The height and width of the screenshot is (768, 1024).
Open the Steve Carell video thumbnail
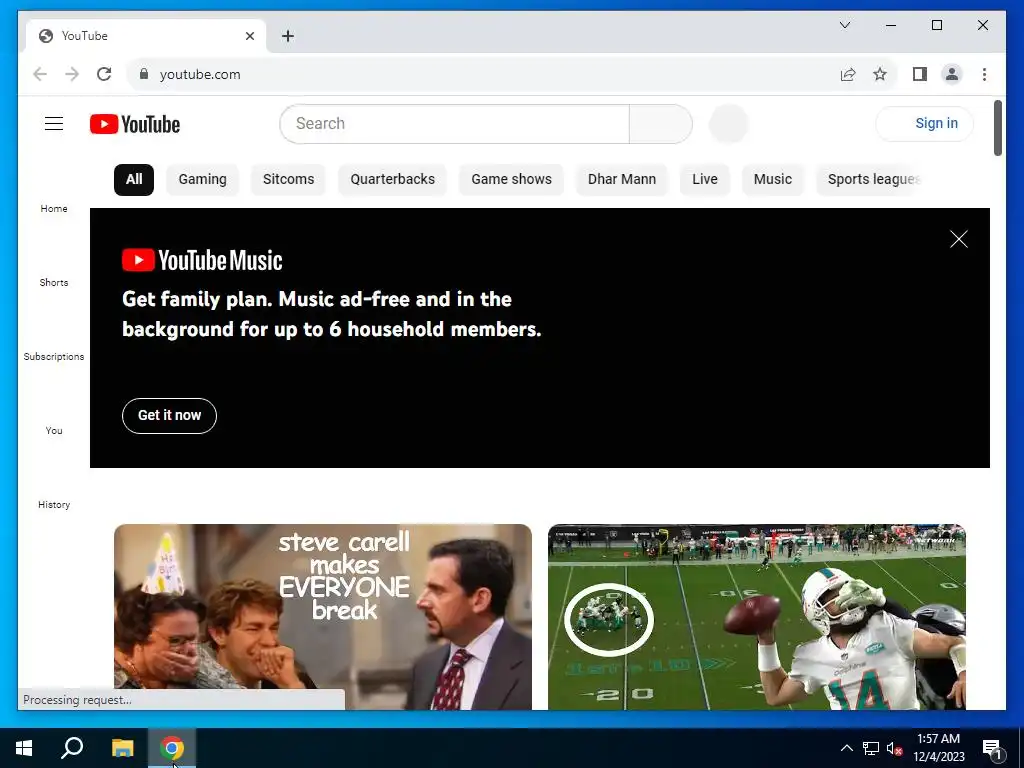323,617
